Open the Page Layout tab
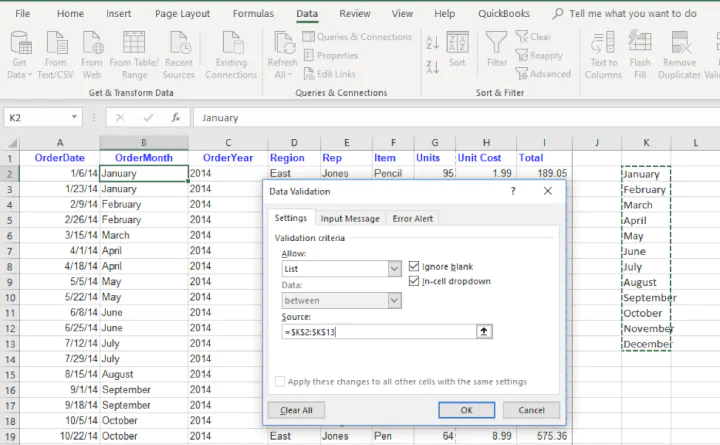This screenshot has width=720, height=445. tap(182, 14)
